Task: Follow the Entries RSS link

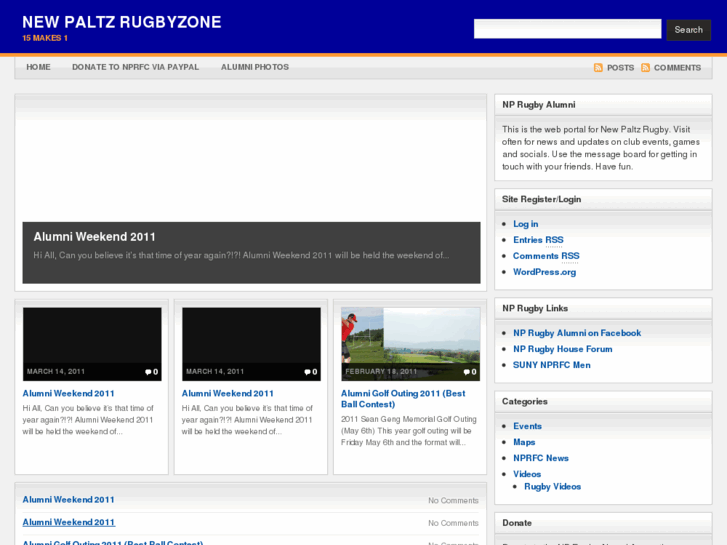Action: (x=538, y=240)
